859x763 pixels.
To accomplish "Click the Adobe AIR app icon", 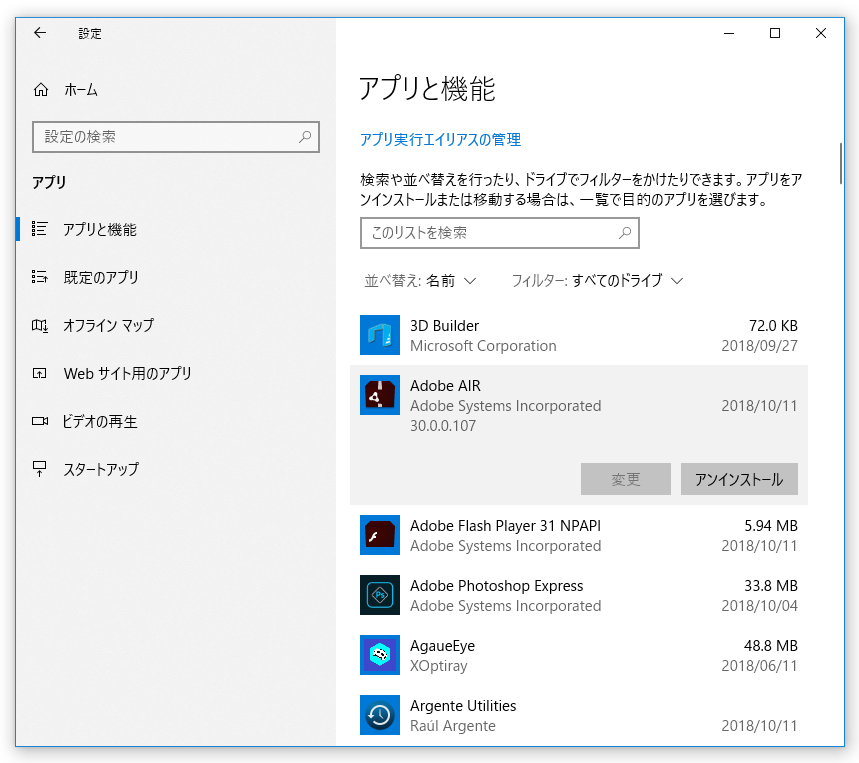I will pos(380,395).
